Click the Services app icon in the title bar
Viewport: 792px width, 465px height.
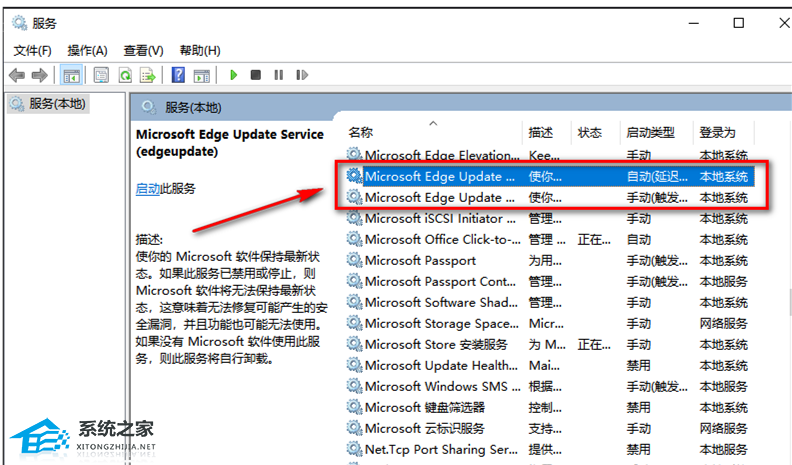coord(19,23)
